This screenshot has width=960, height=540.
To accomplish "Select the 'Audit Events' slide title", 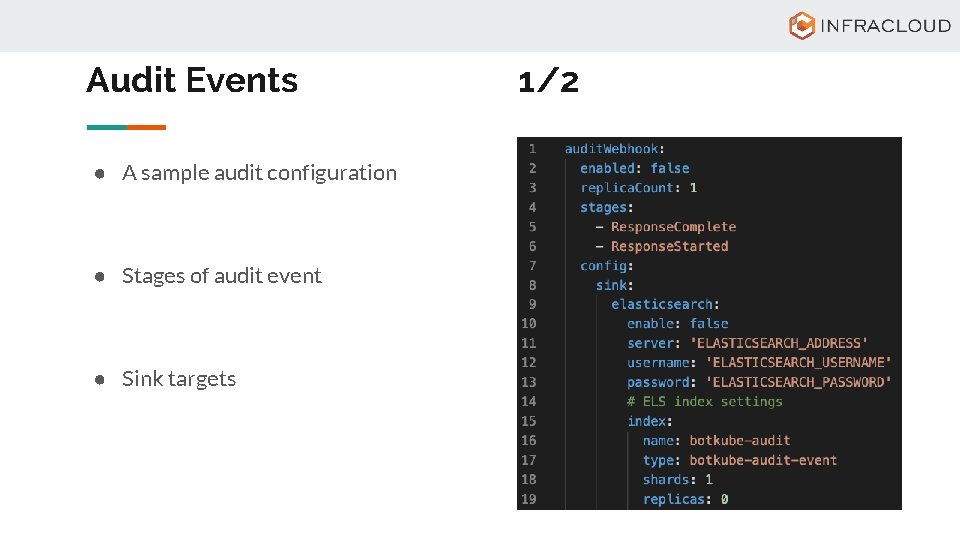I will point(192,80).
